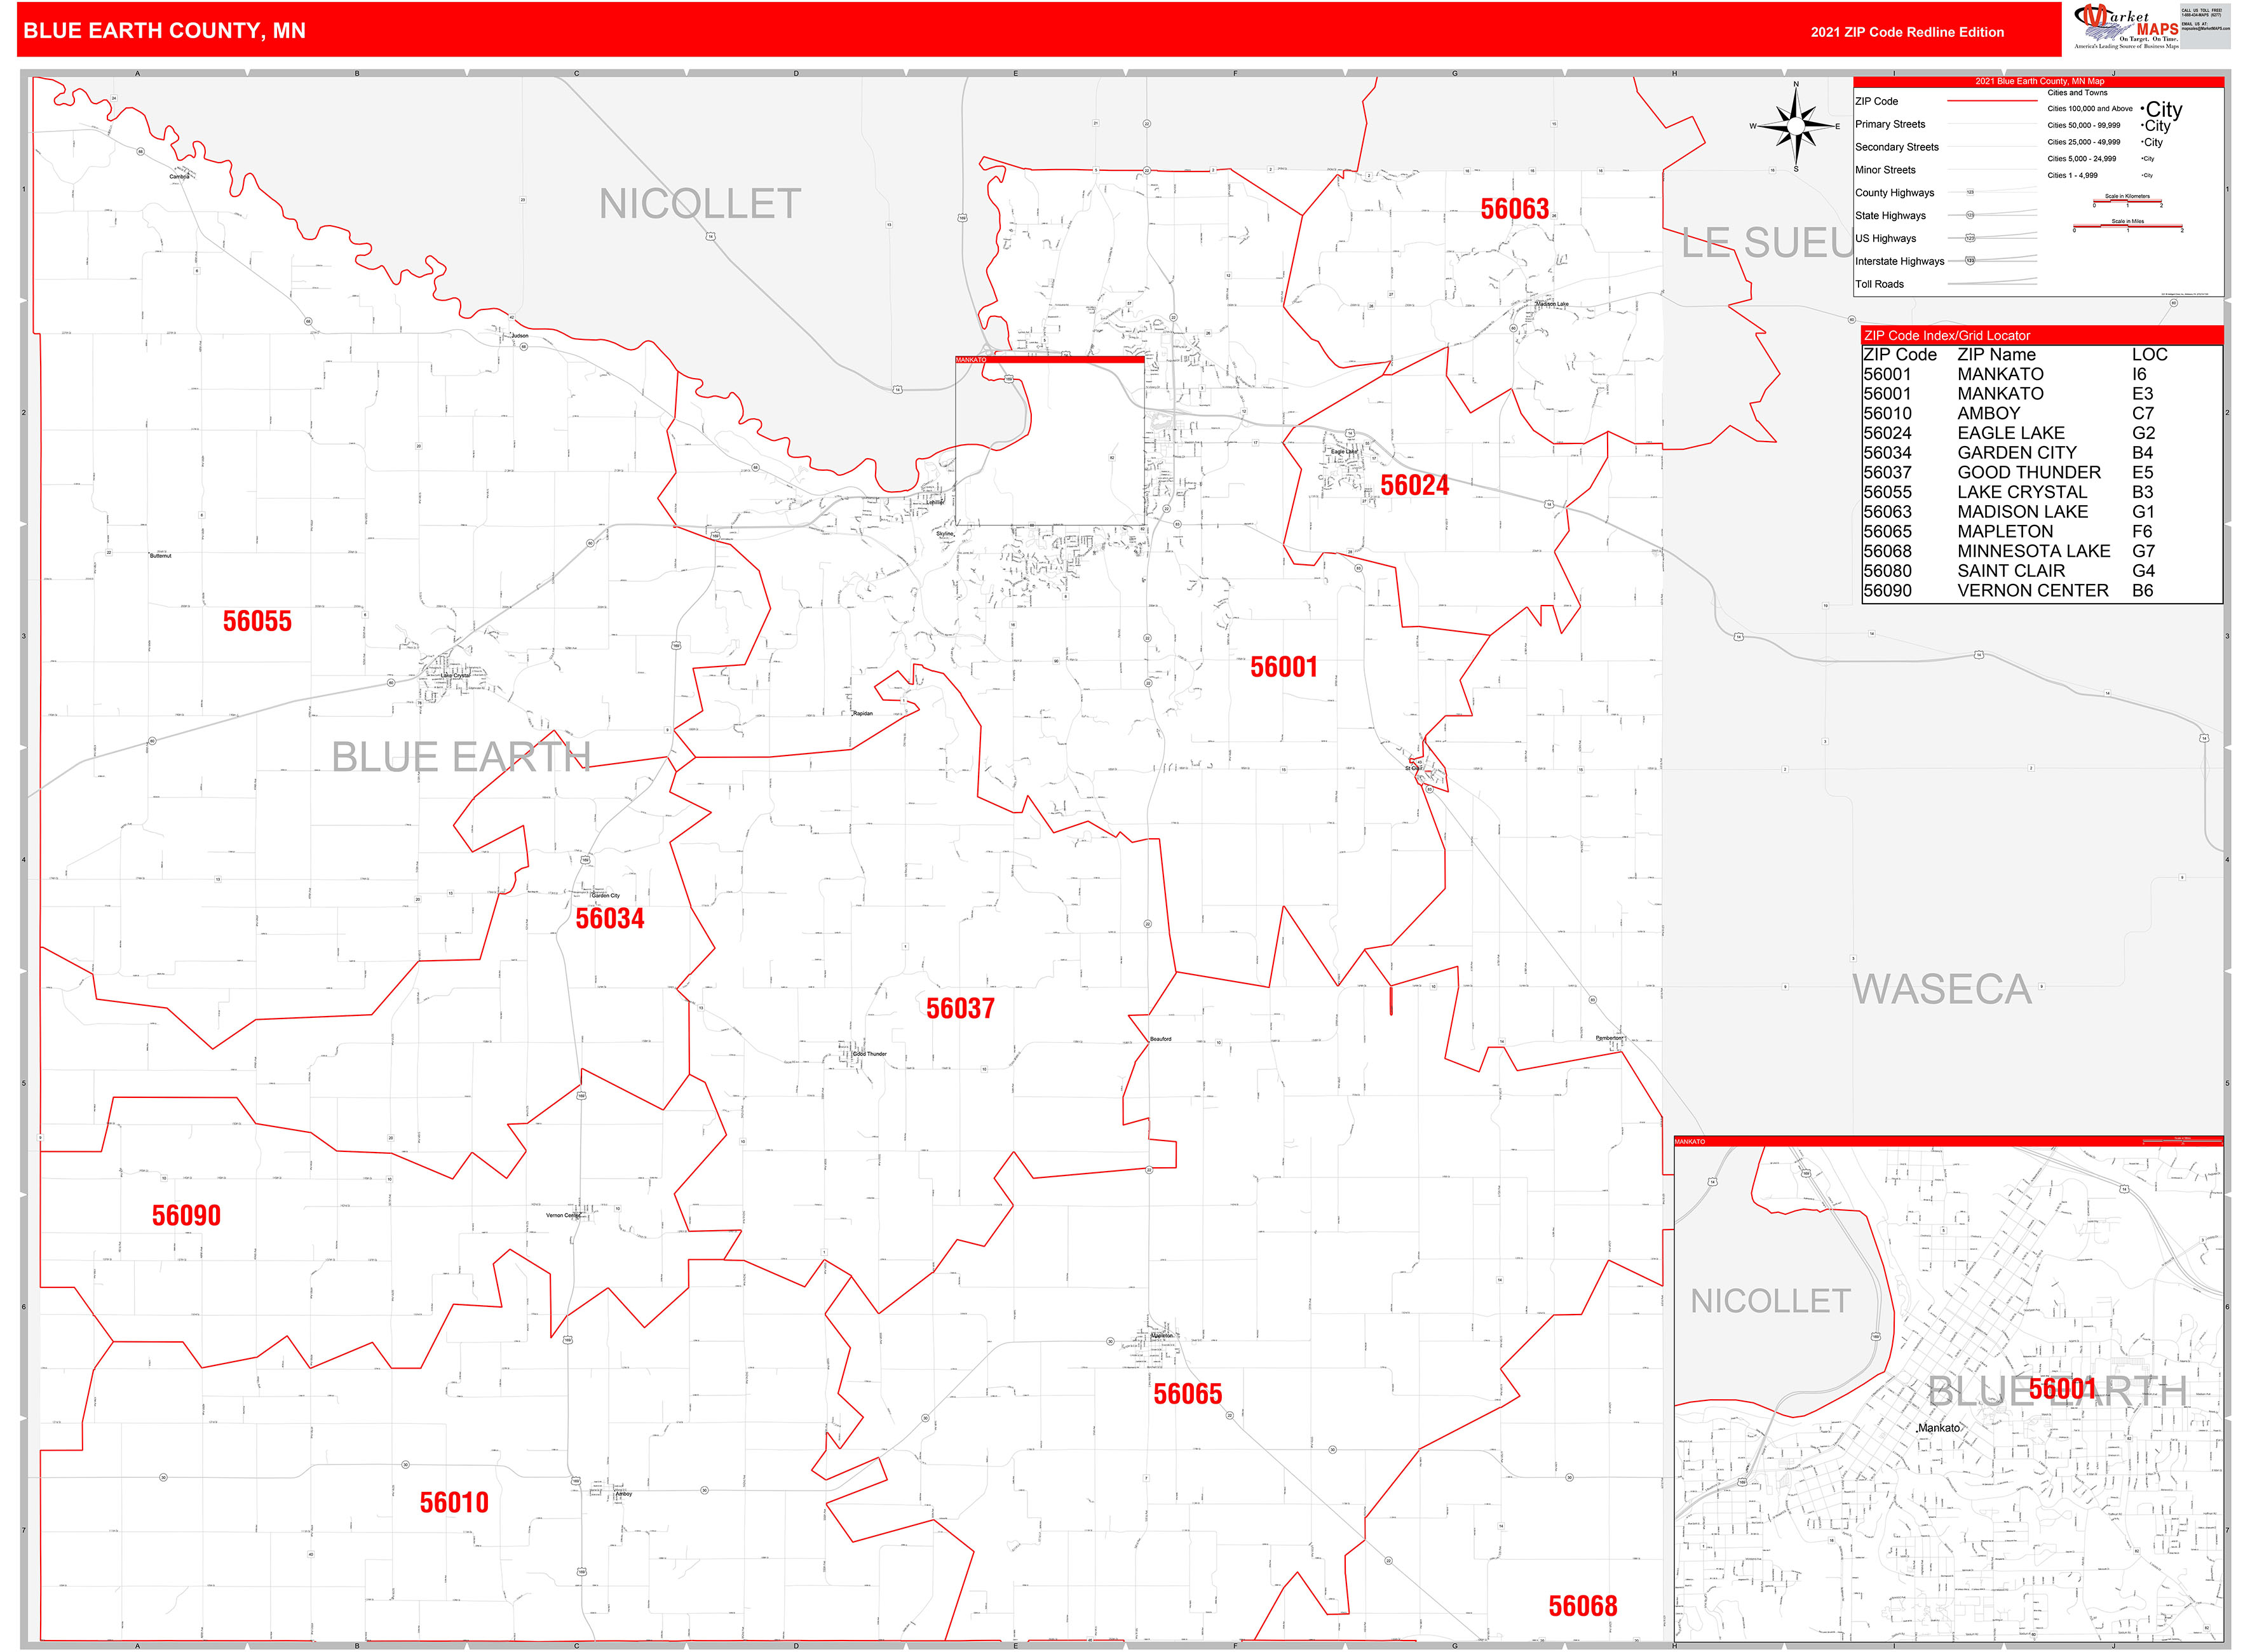Click the mapsales@MarketMAPS.com email link
The height and width of the screenshot is (1652, 2250).
click(x=2206, y=28)
